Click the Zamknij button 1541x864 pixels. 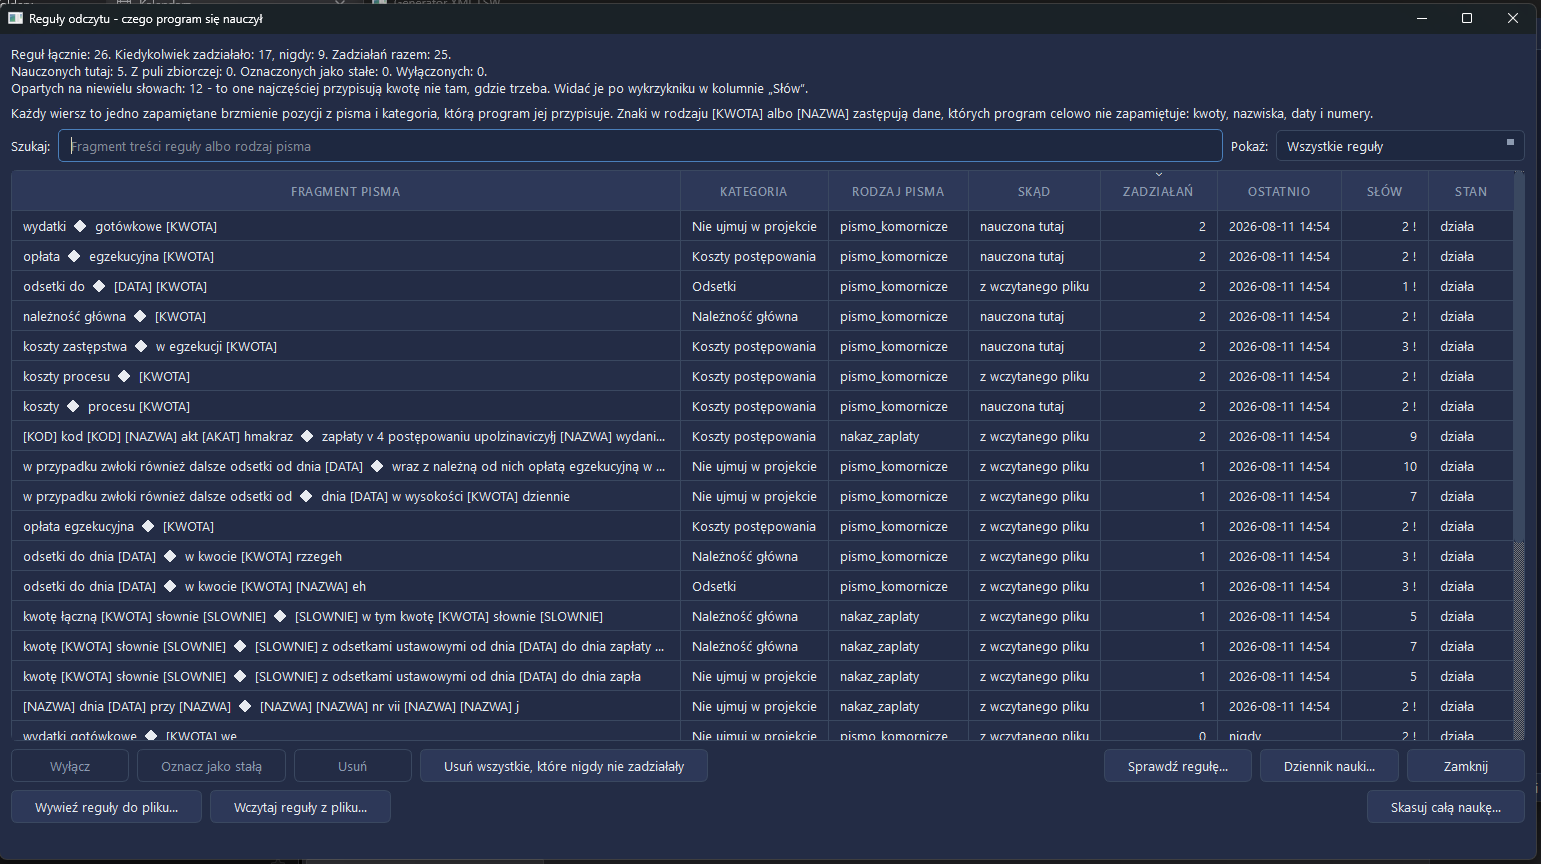pos(1466,766)
